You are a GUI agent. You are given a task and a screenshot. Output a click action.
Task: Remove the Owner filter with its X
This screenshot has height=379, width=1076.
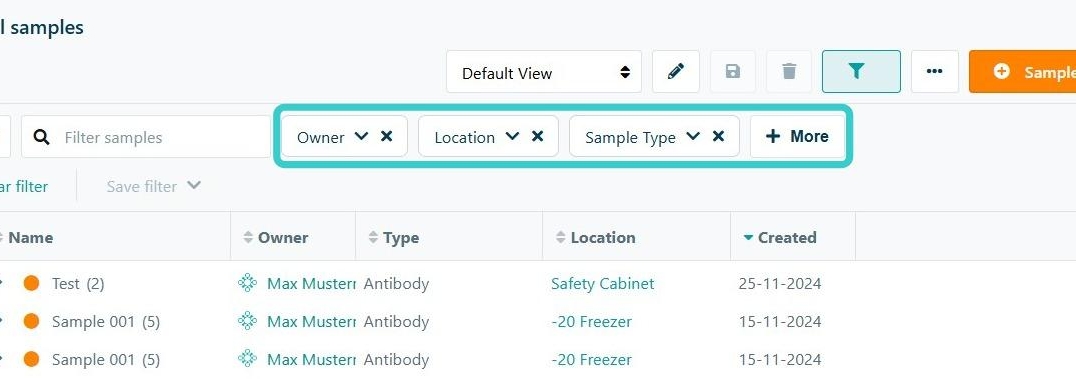[386, 136]
